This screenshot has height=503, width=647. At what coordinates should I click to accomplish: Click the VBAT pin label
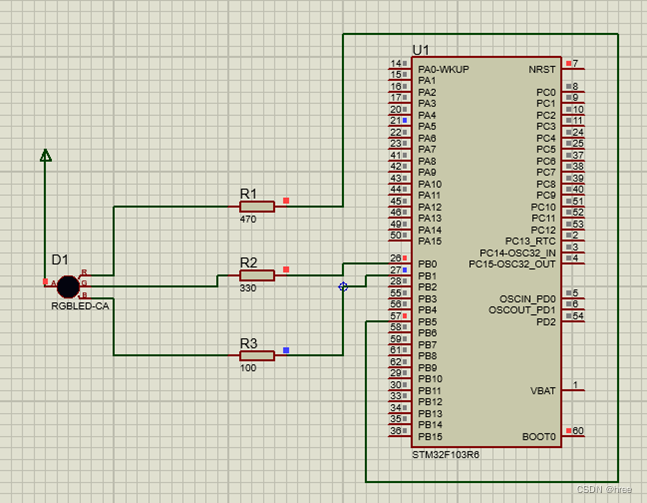click(543, 391)
